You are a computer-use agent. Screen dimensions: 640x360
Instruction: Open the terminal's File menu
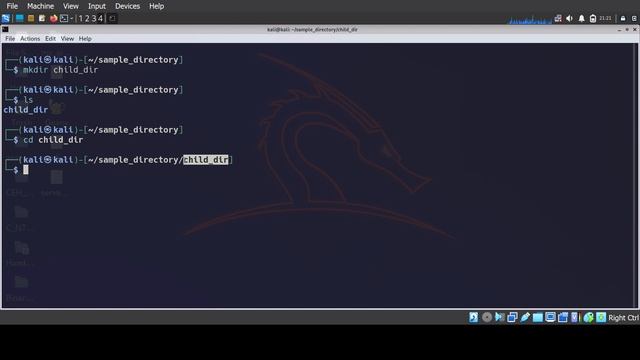[x=10, y=38]
